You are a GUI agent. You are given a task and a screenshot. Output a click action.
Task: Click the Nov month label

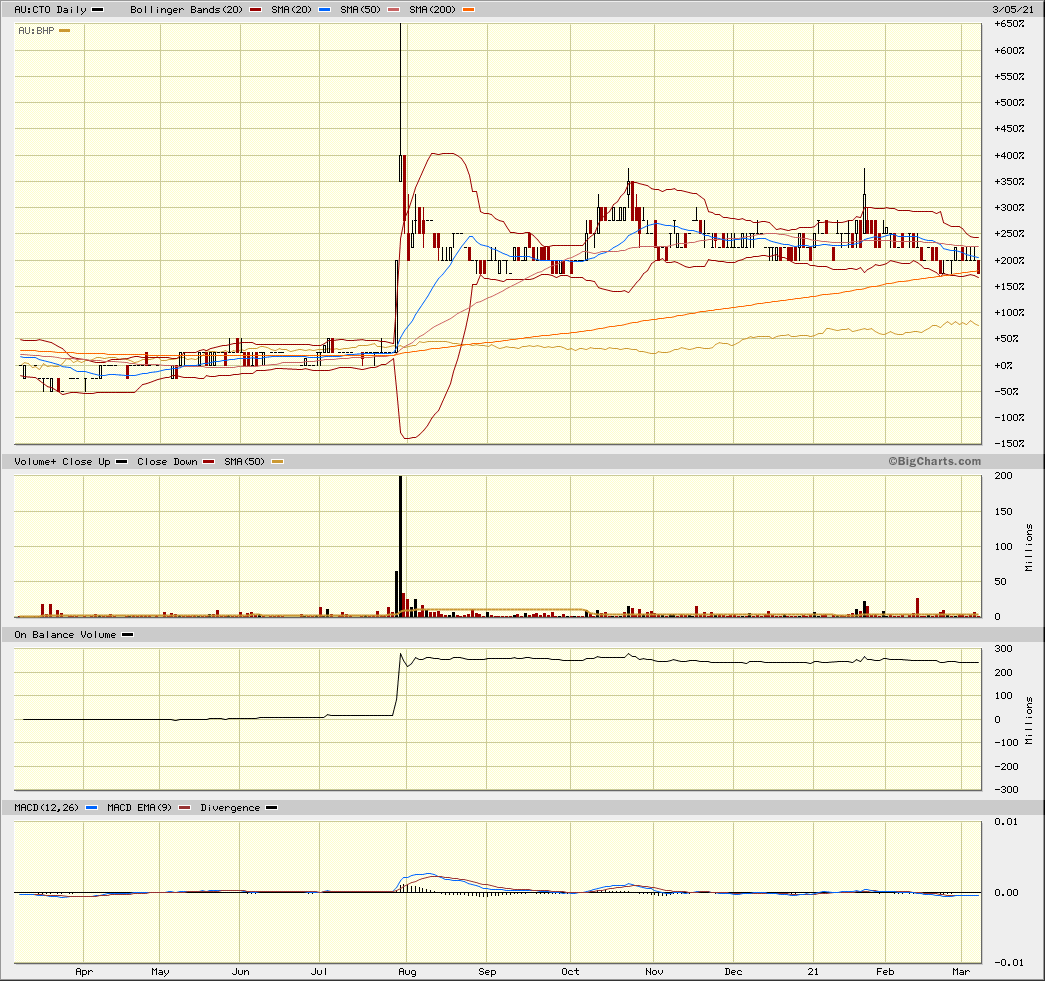click(x=654, y=972)
